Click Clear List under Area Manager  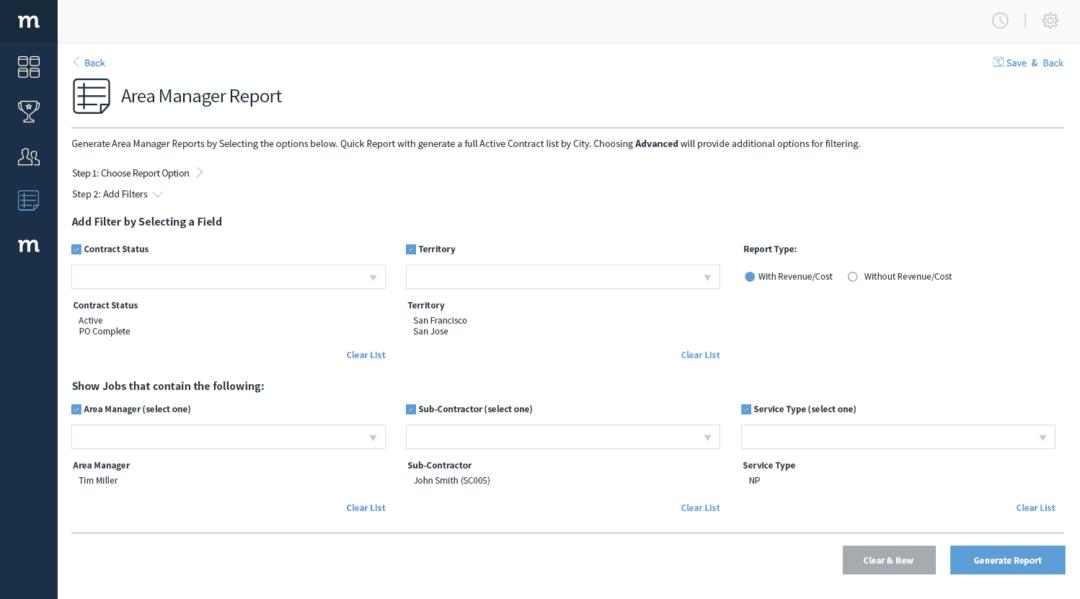click(x=366, y=507)
